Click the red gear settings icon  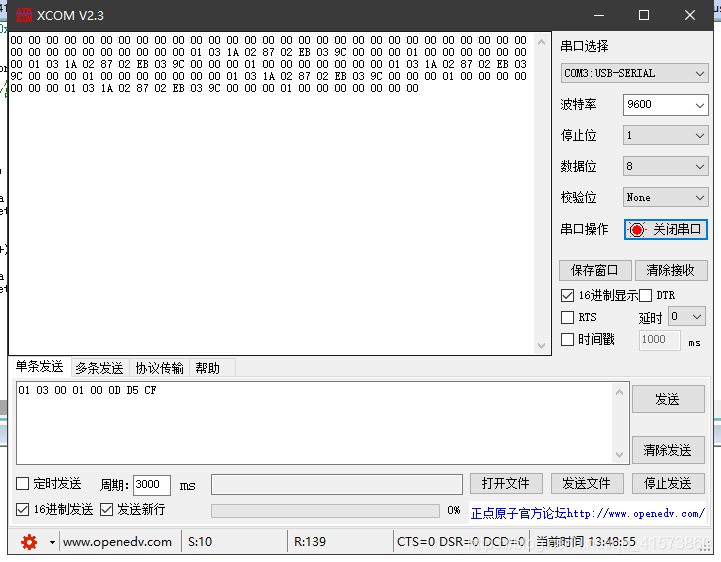coord(29,542)
